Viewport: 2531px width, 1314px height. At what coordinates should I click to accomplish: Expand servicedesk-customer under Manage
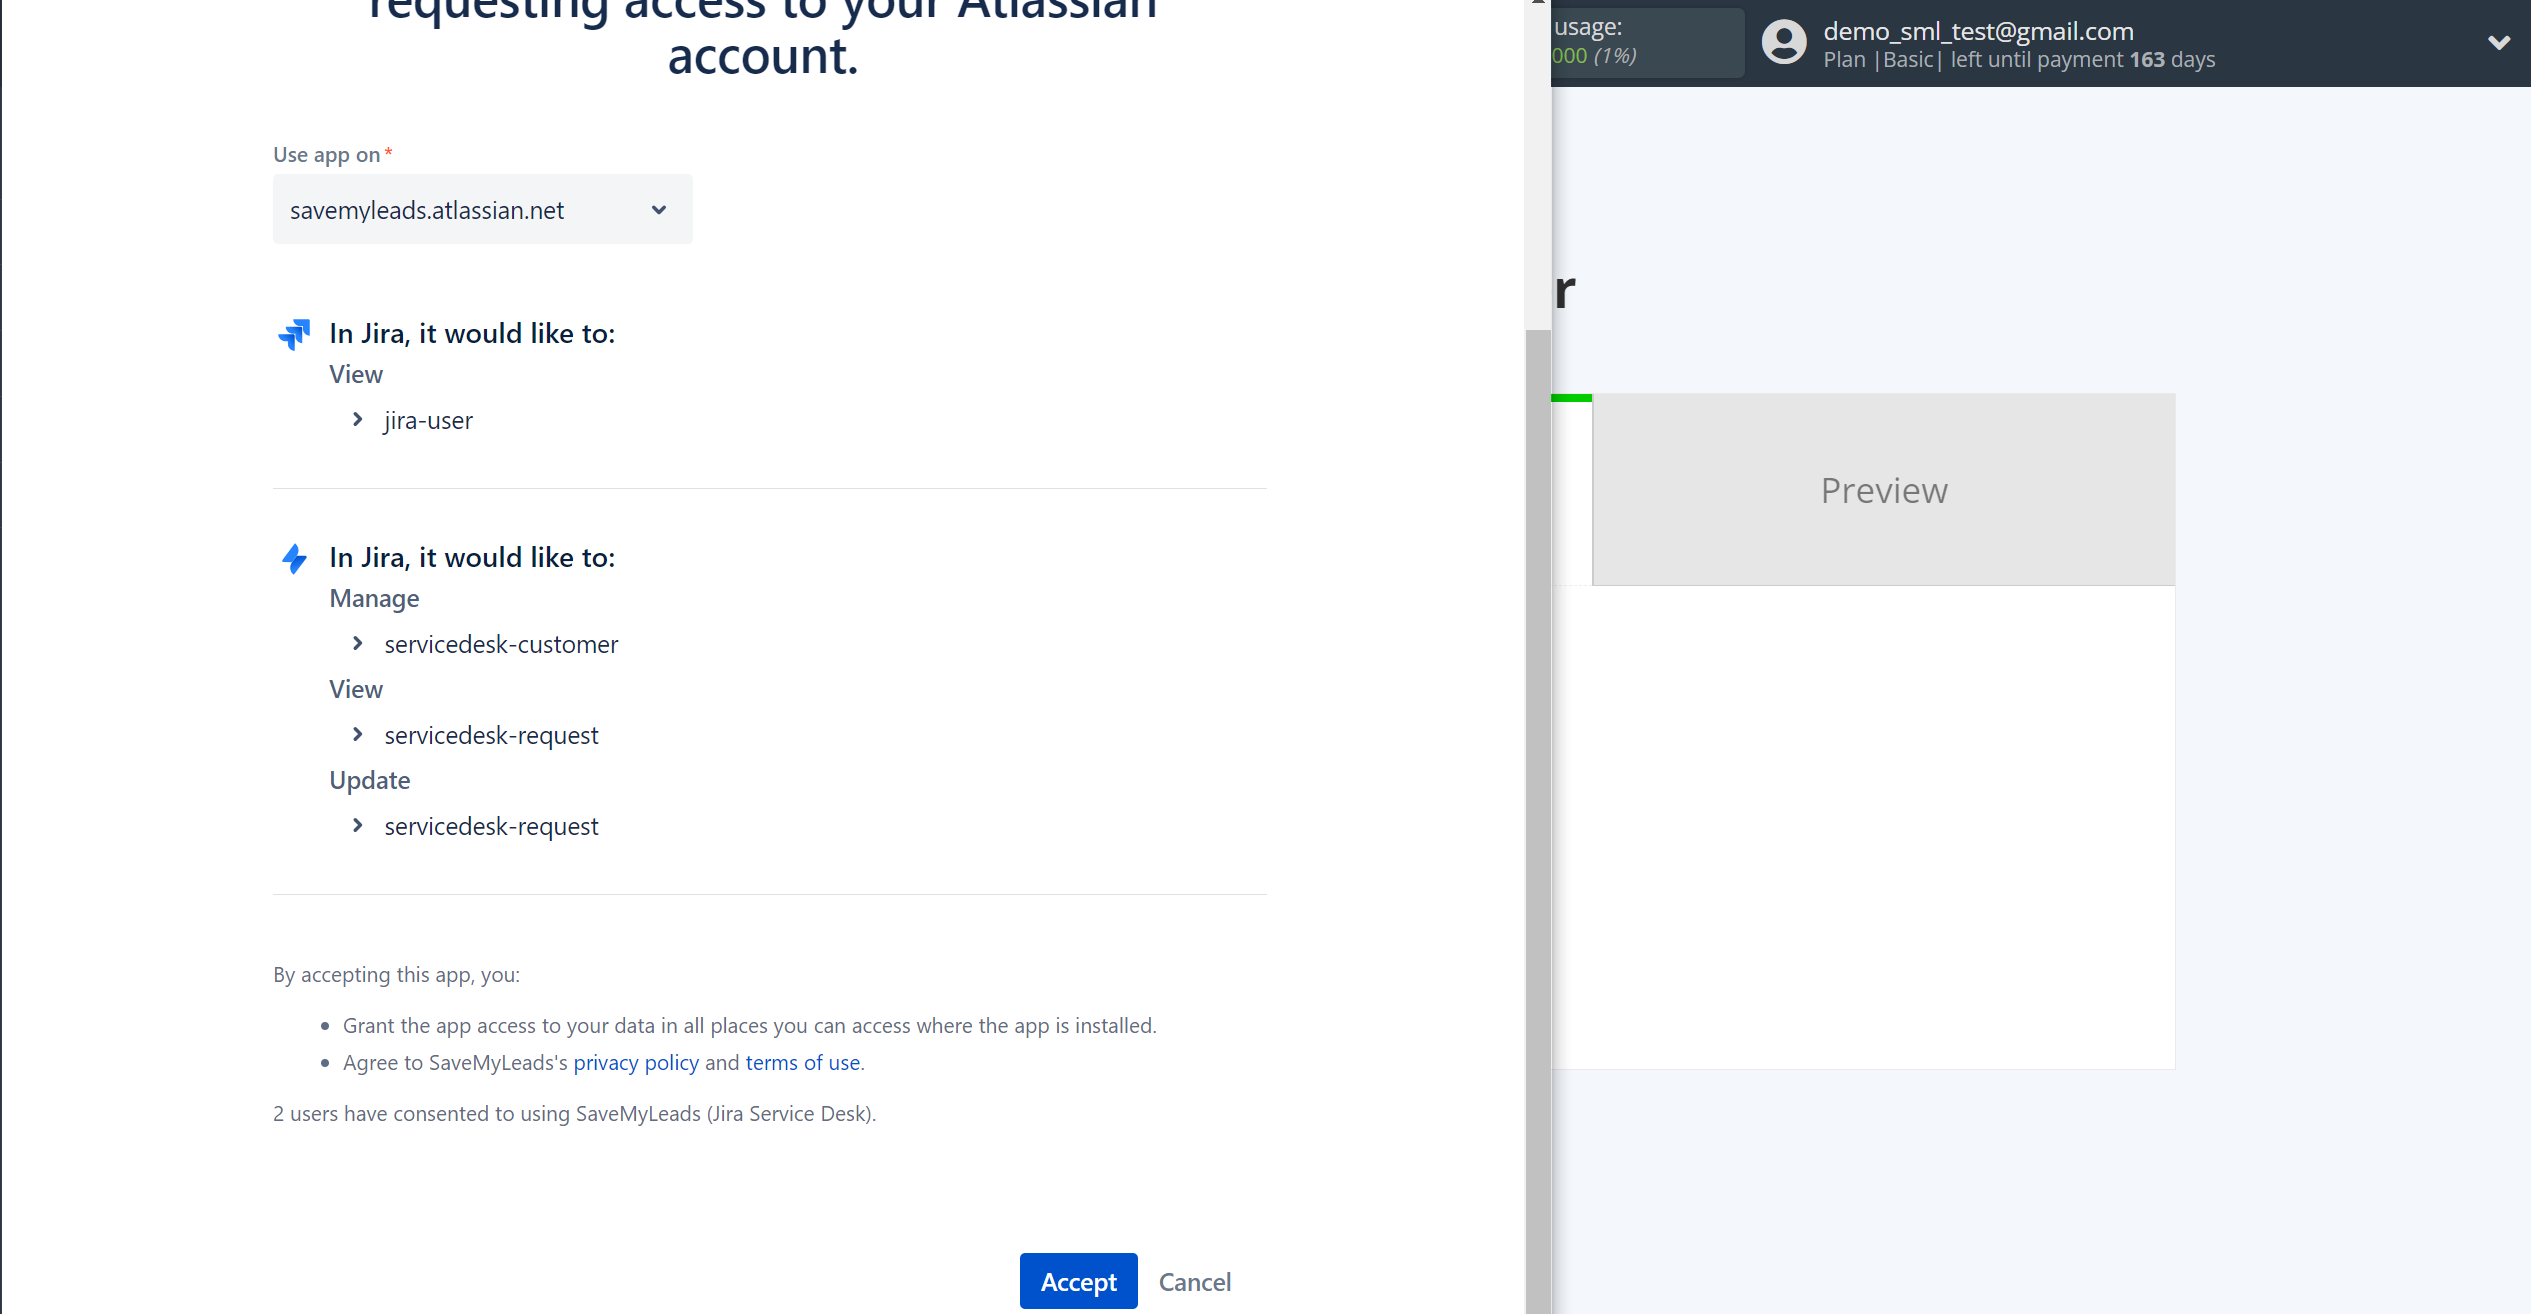pyautogui.click(x=357, y=644)
